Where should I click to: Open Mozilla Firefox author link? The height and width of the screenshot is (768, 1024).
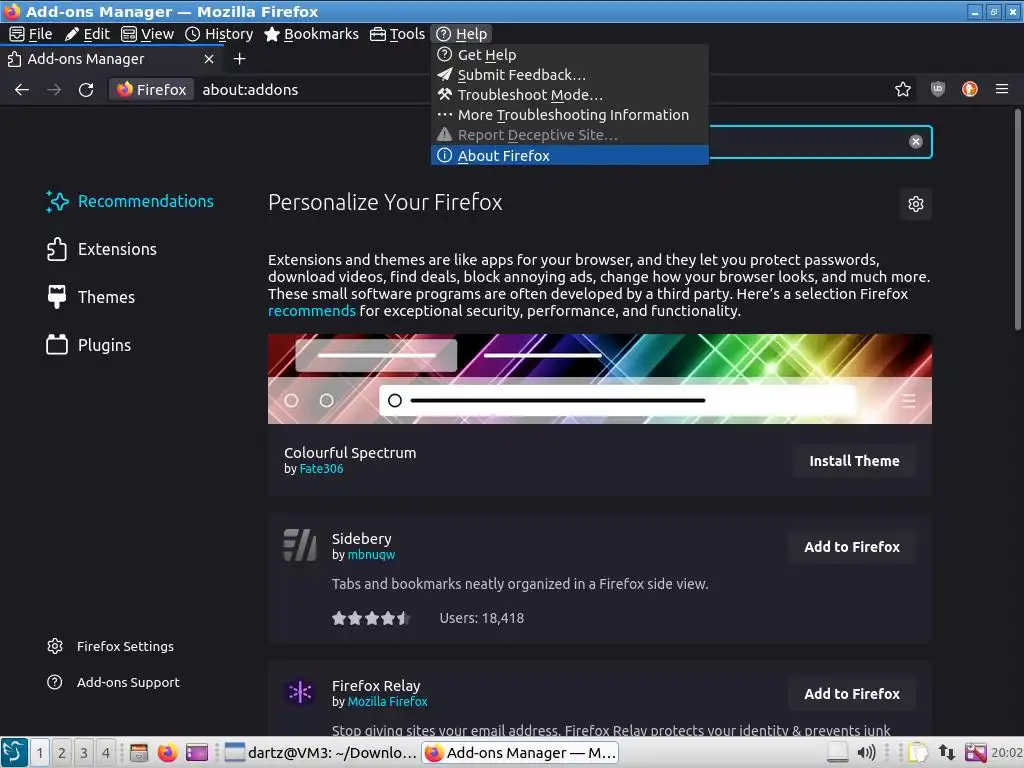pos(387,702)
